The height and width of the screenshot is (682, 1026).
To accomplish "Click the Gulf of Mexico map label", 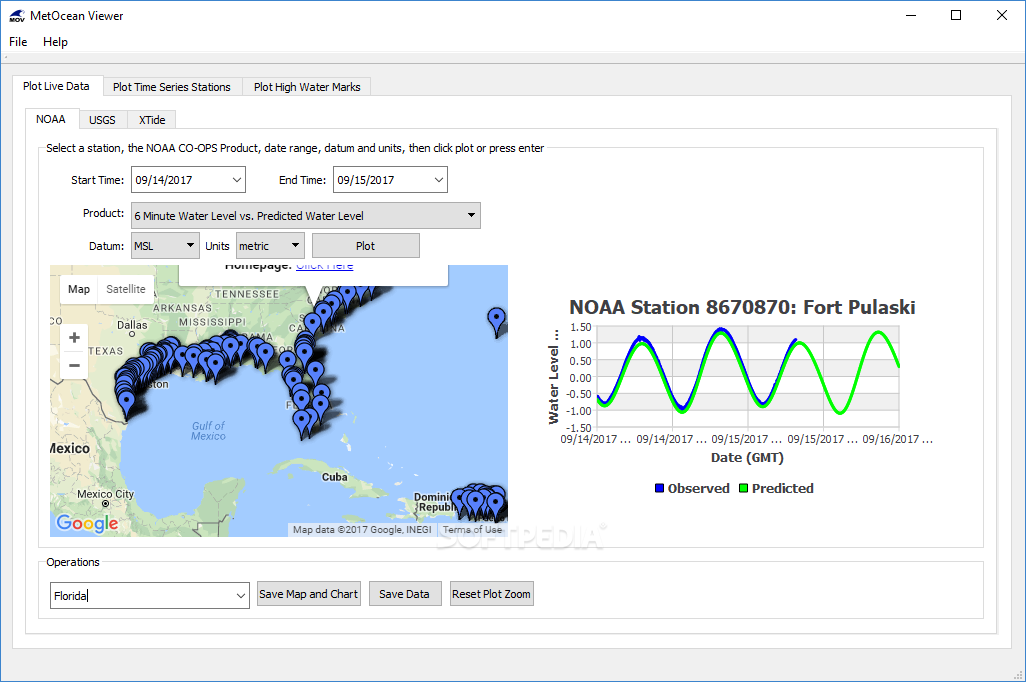I will [x=208, y=431].
